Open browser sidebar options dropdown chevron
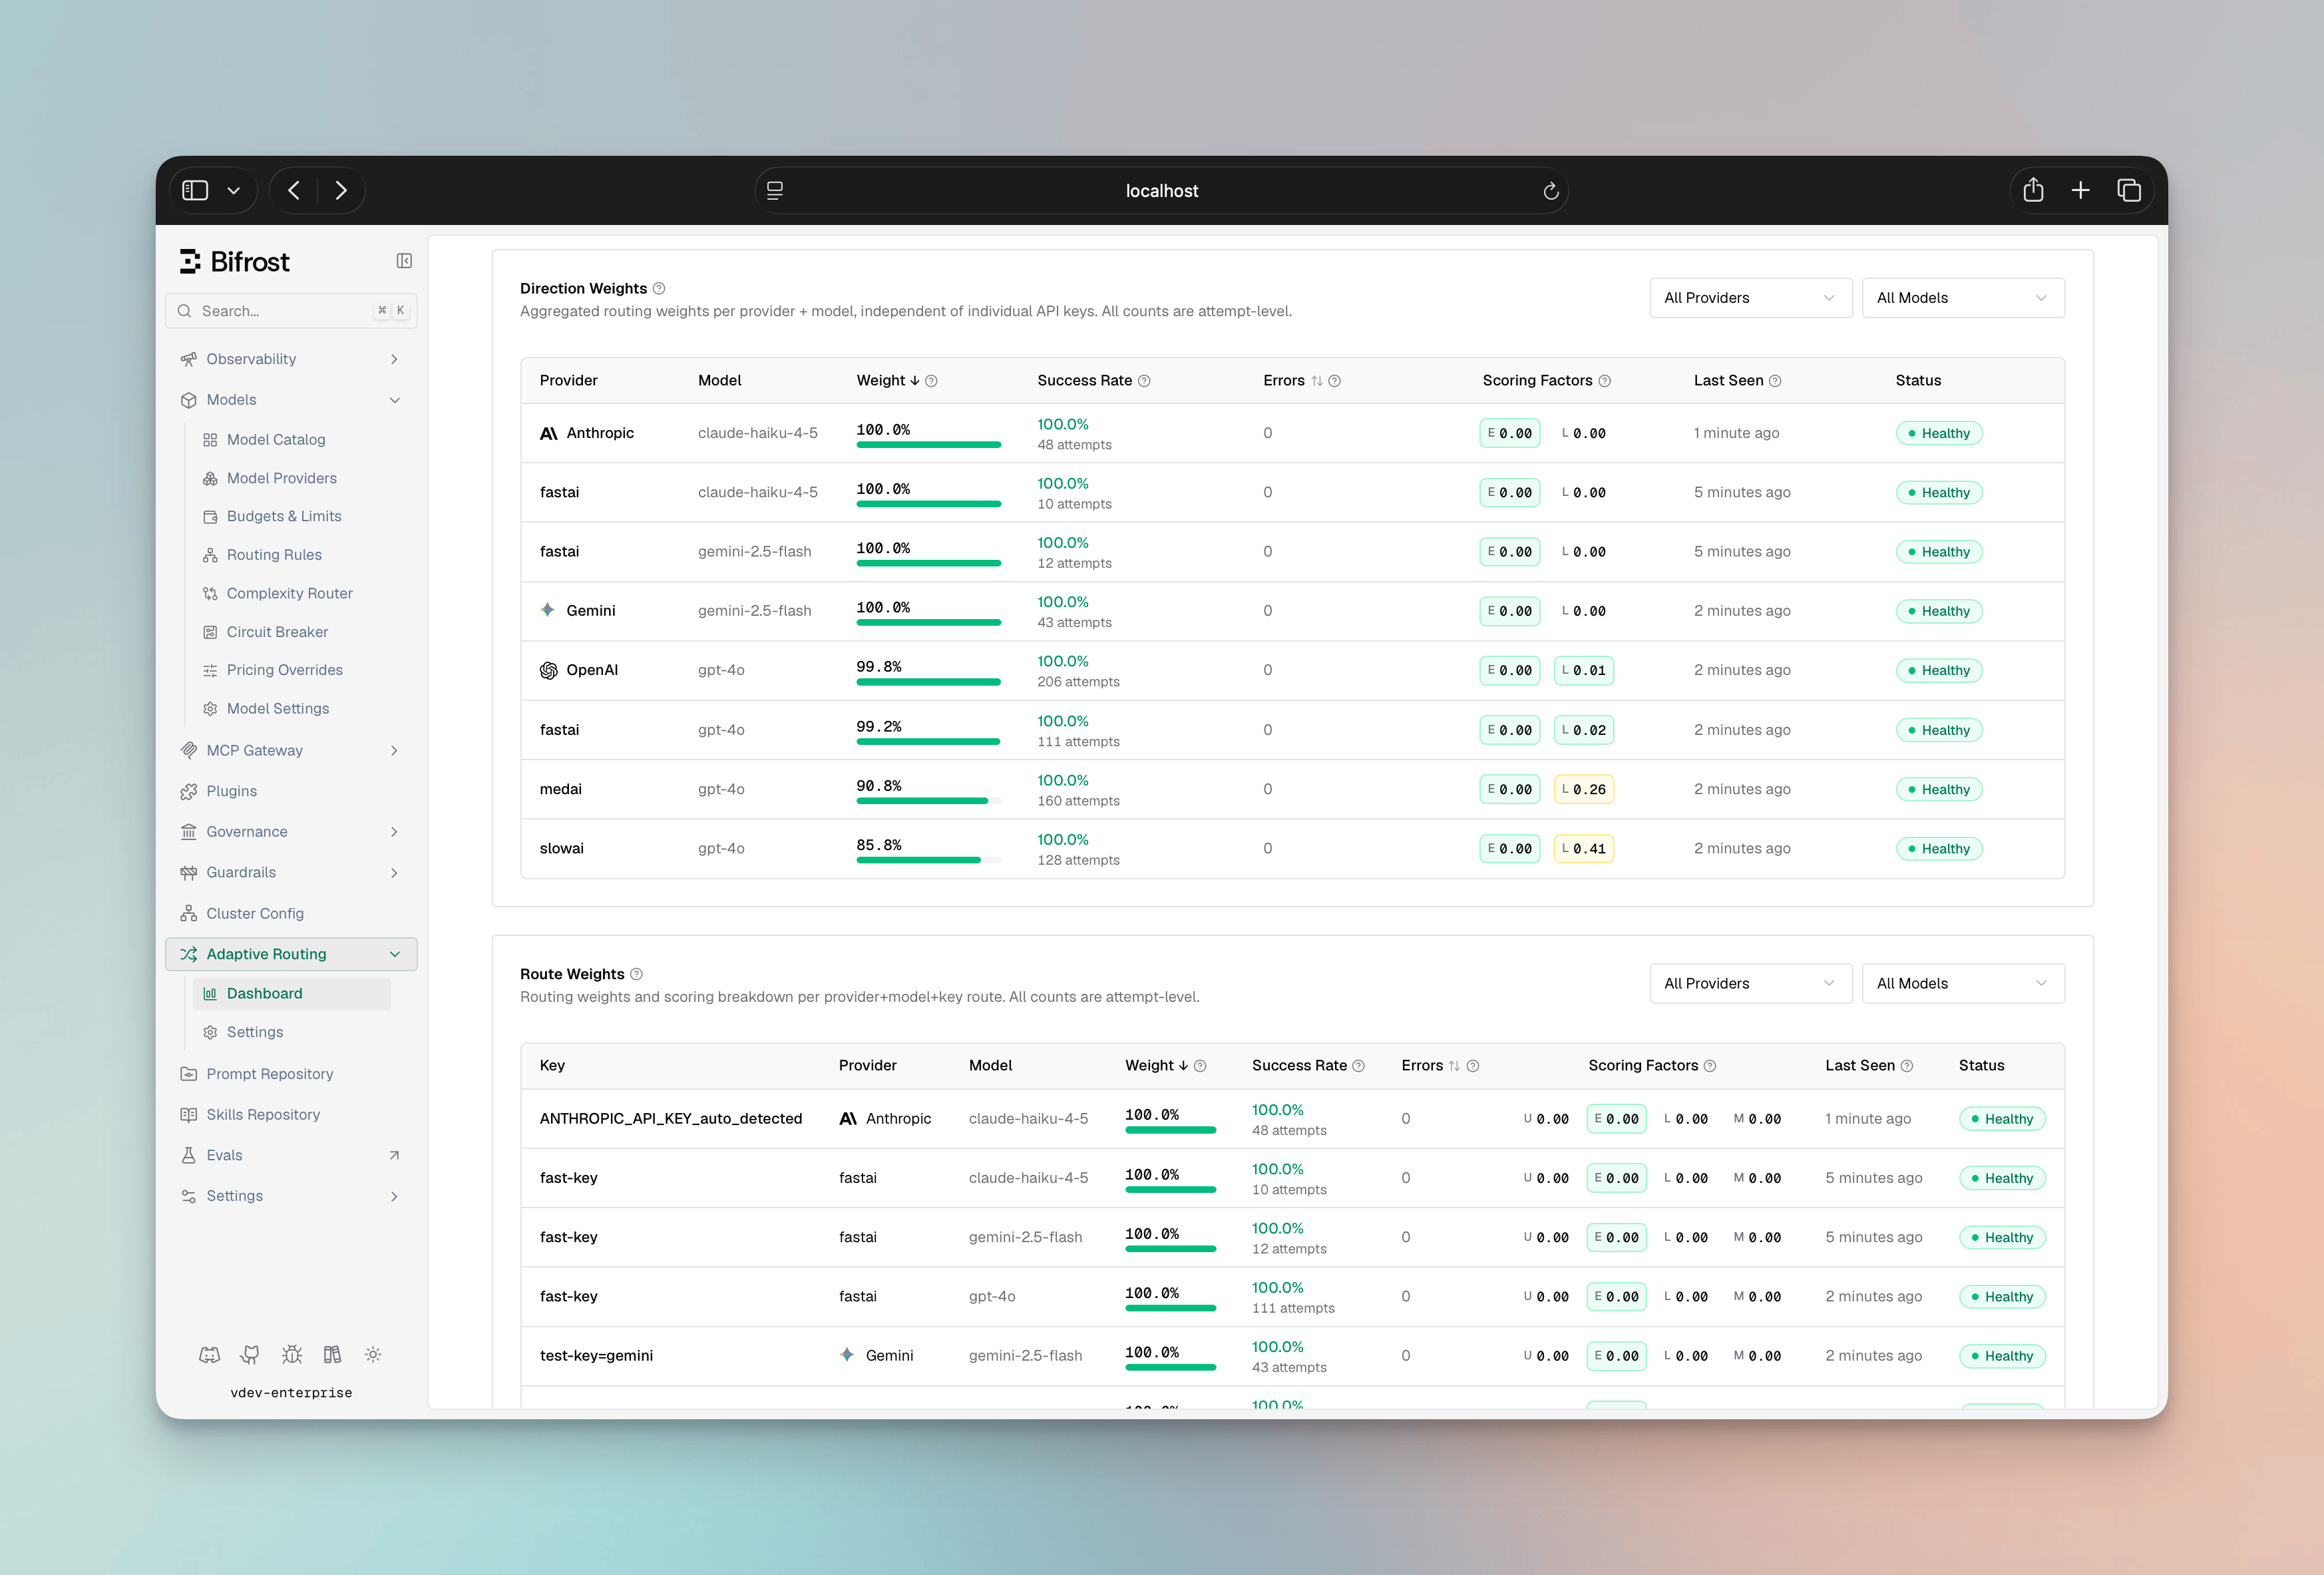 pos(233,191)
